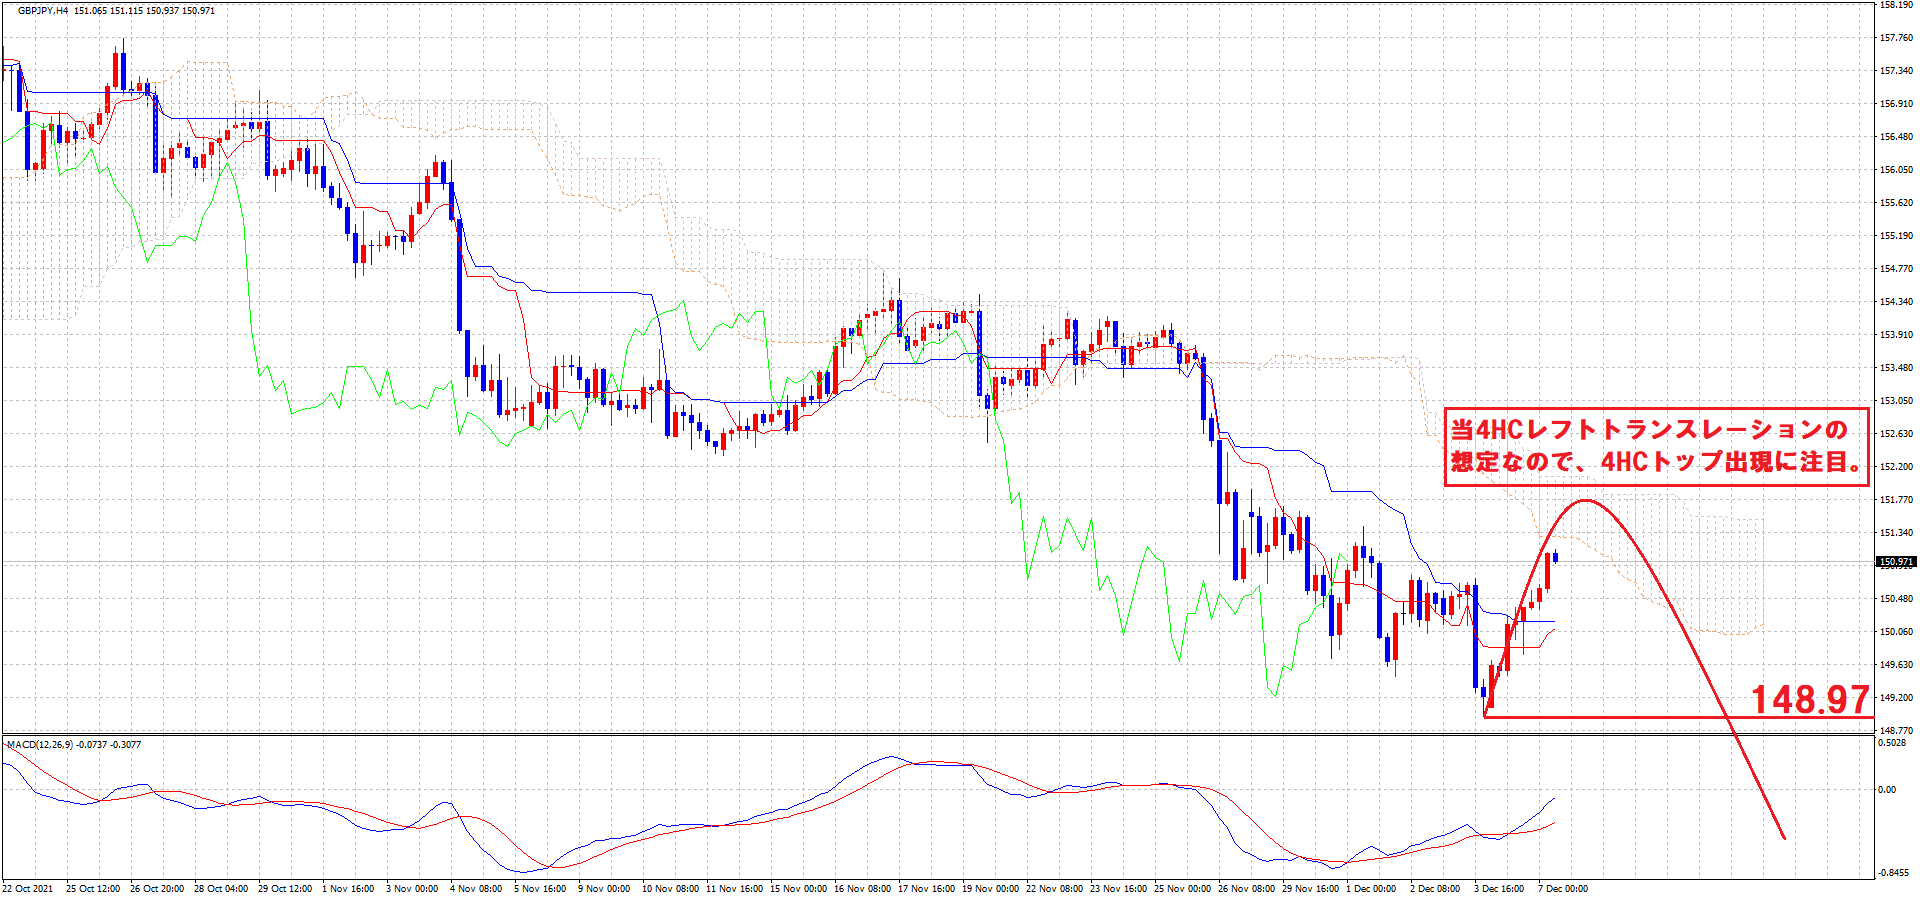Click the MACD 0.00 scale label
This screenshot has height=900, width=1920.
pyautogui.click(x=1886, y=790)
